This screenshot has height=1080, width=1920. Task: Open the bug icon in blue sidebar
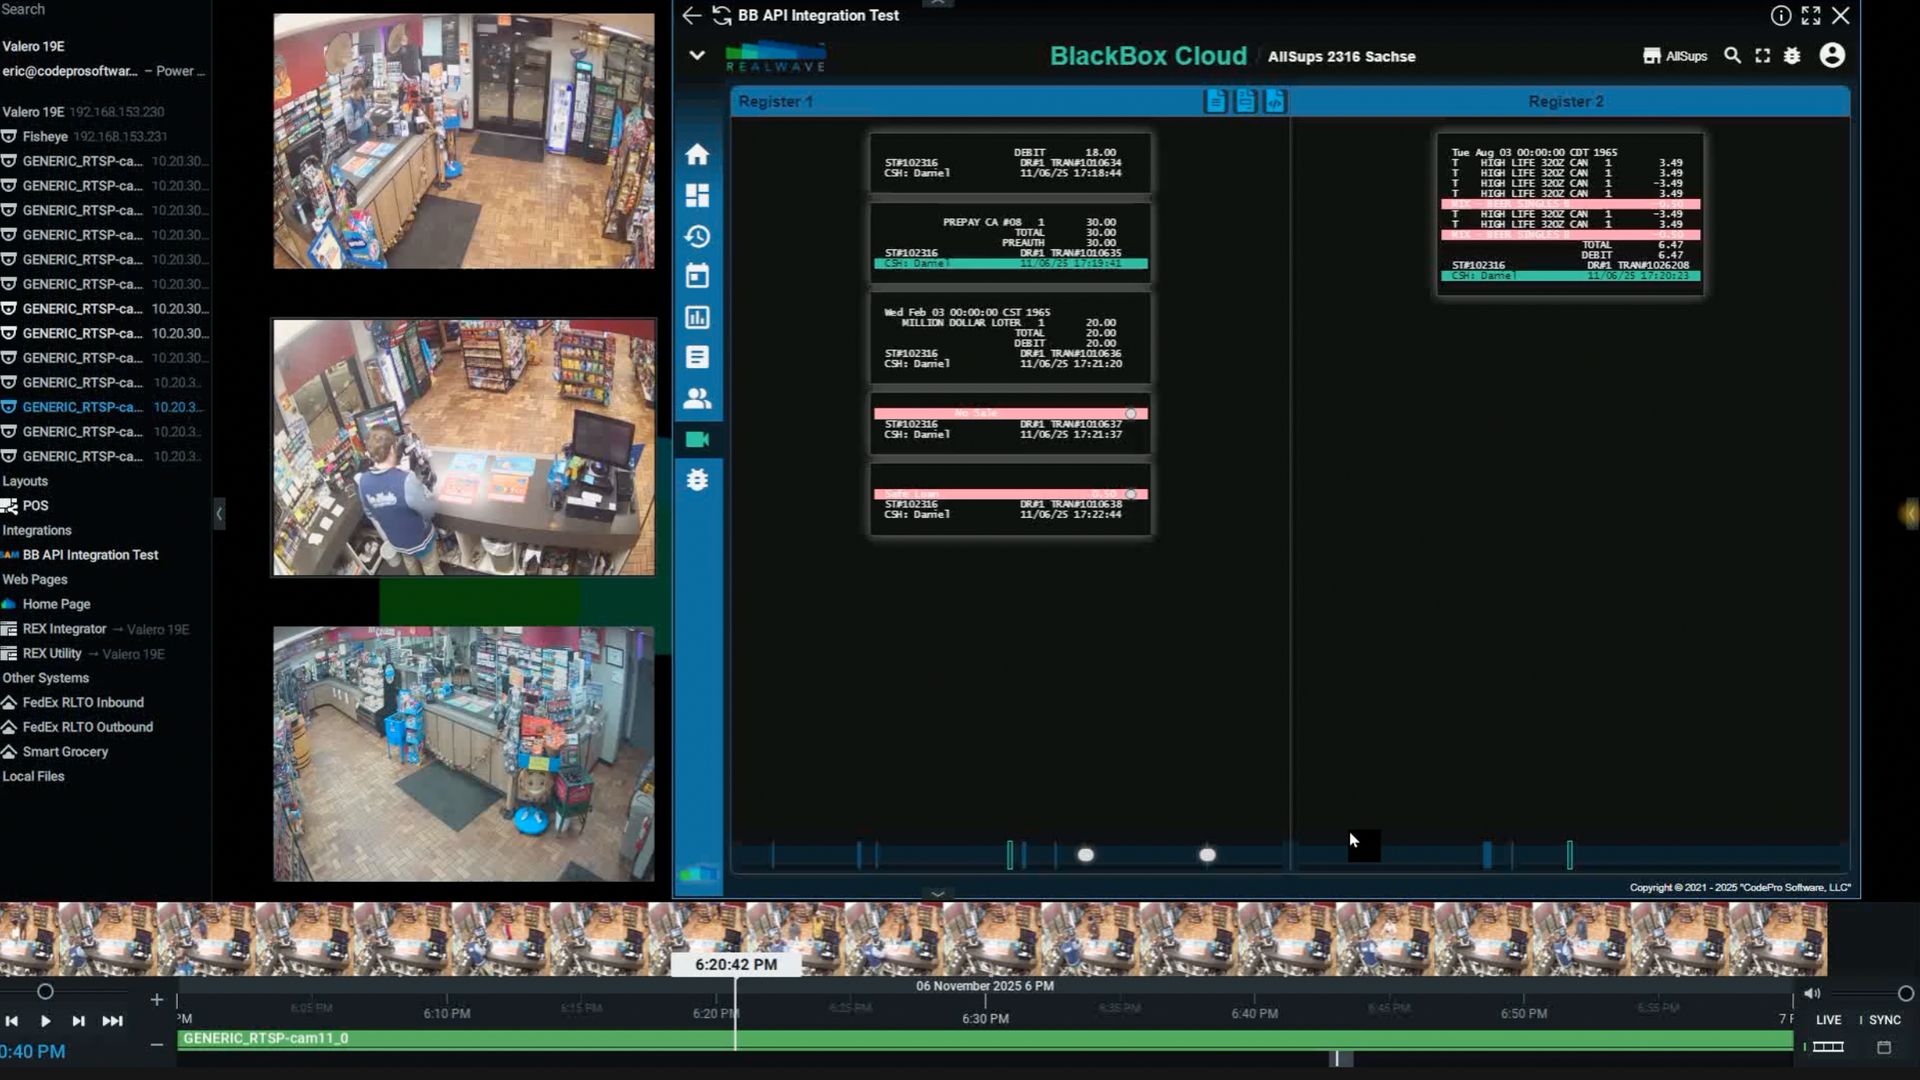click(x=697, y=480)
